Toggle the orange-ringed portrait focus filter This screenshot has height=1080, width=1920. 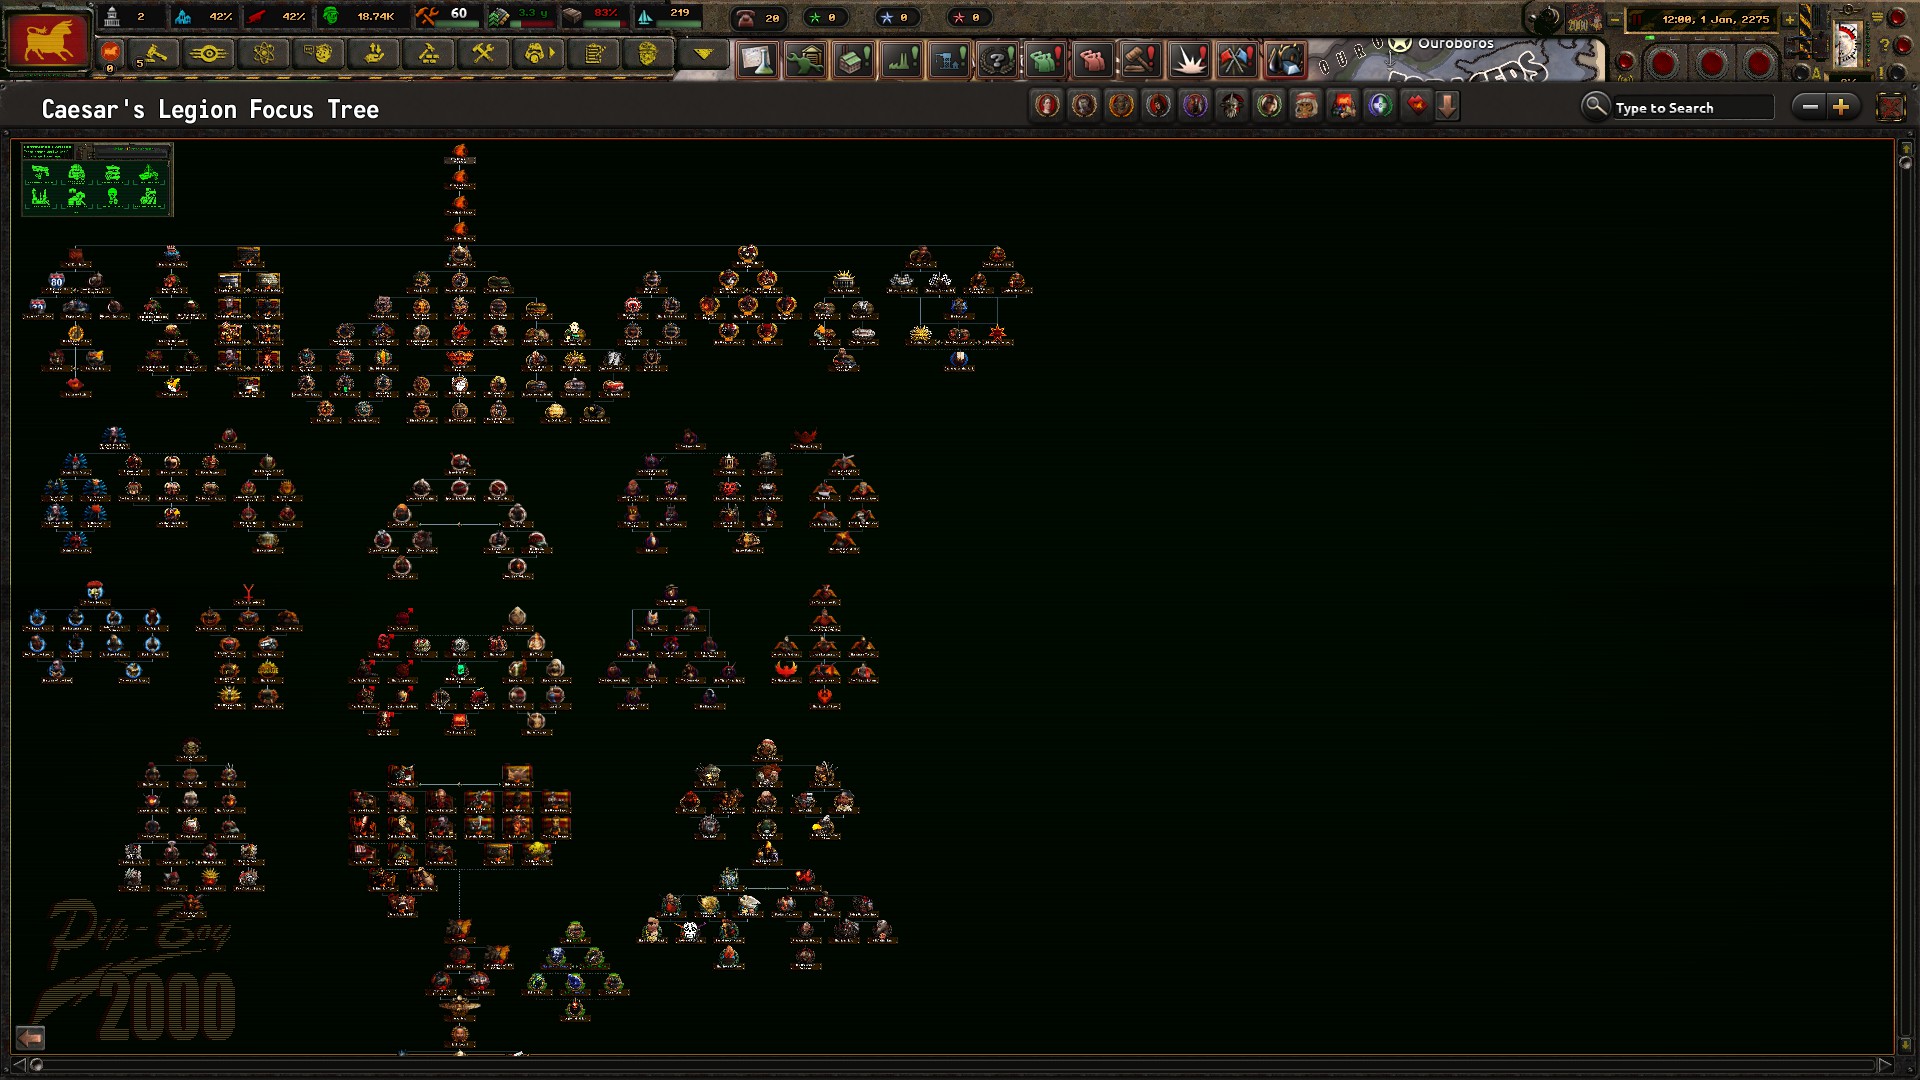tap(1121, 105)
